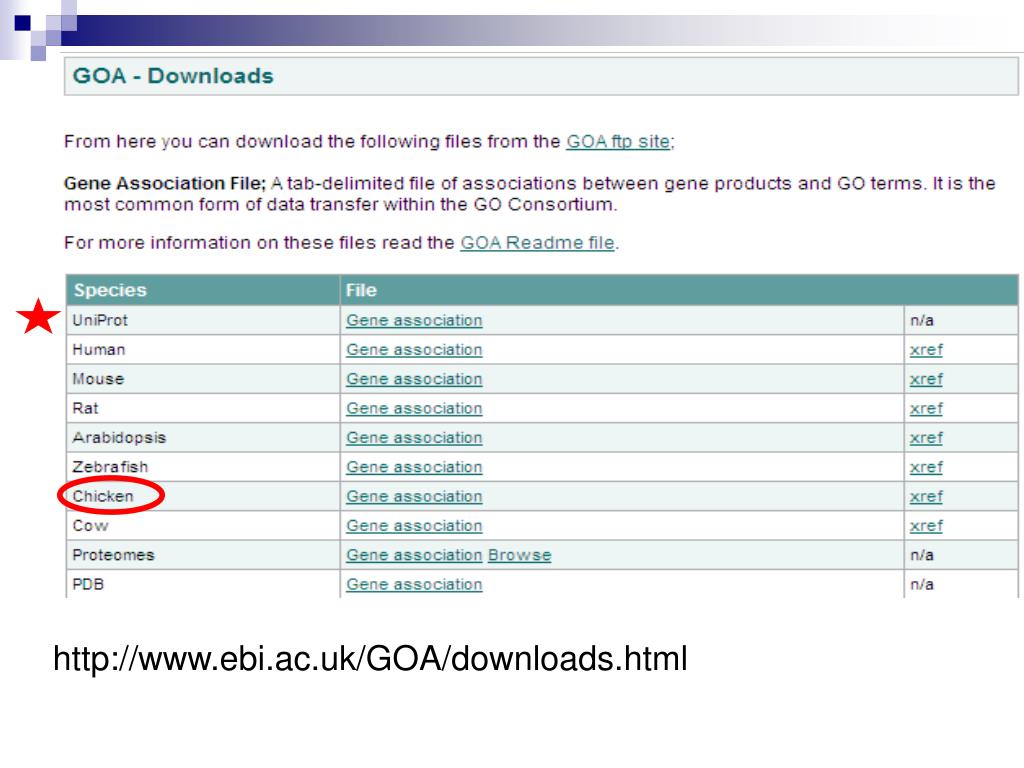Click the Species column header
1024x768 pixels.
click(202, 291)
